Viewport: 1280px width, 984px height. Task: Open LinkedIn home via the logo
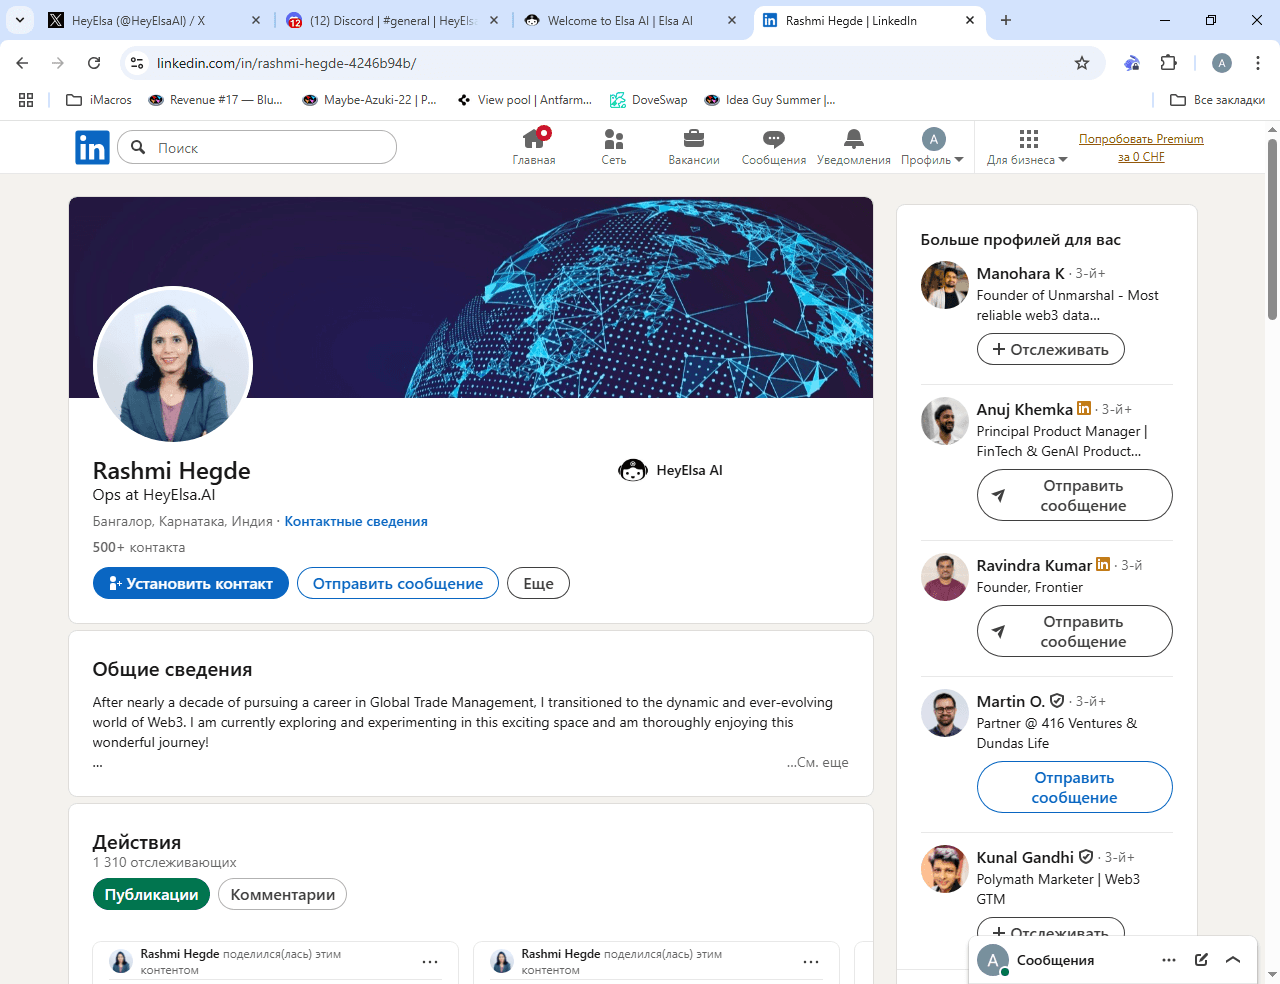click(x=92, y=147)
